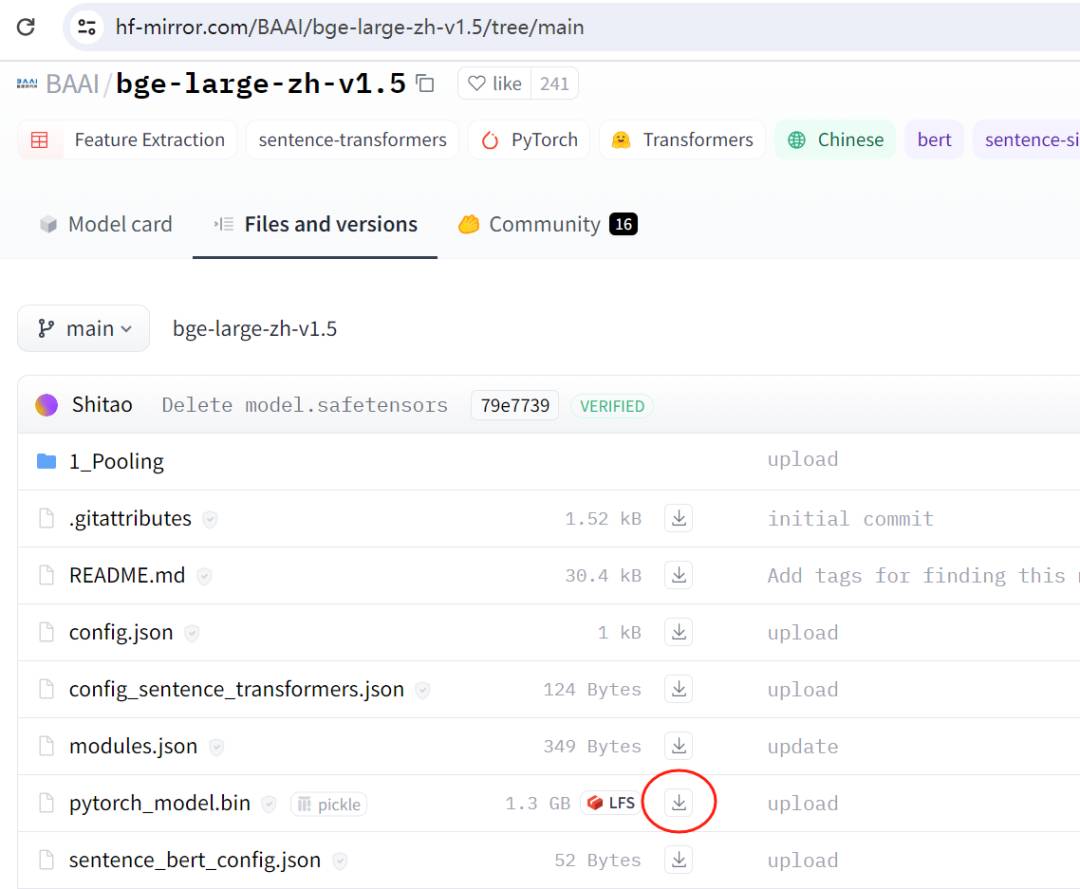Switch to the Model card tab
Screen dimensions: 1080x889
(x=106, y=224)
